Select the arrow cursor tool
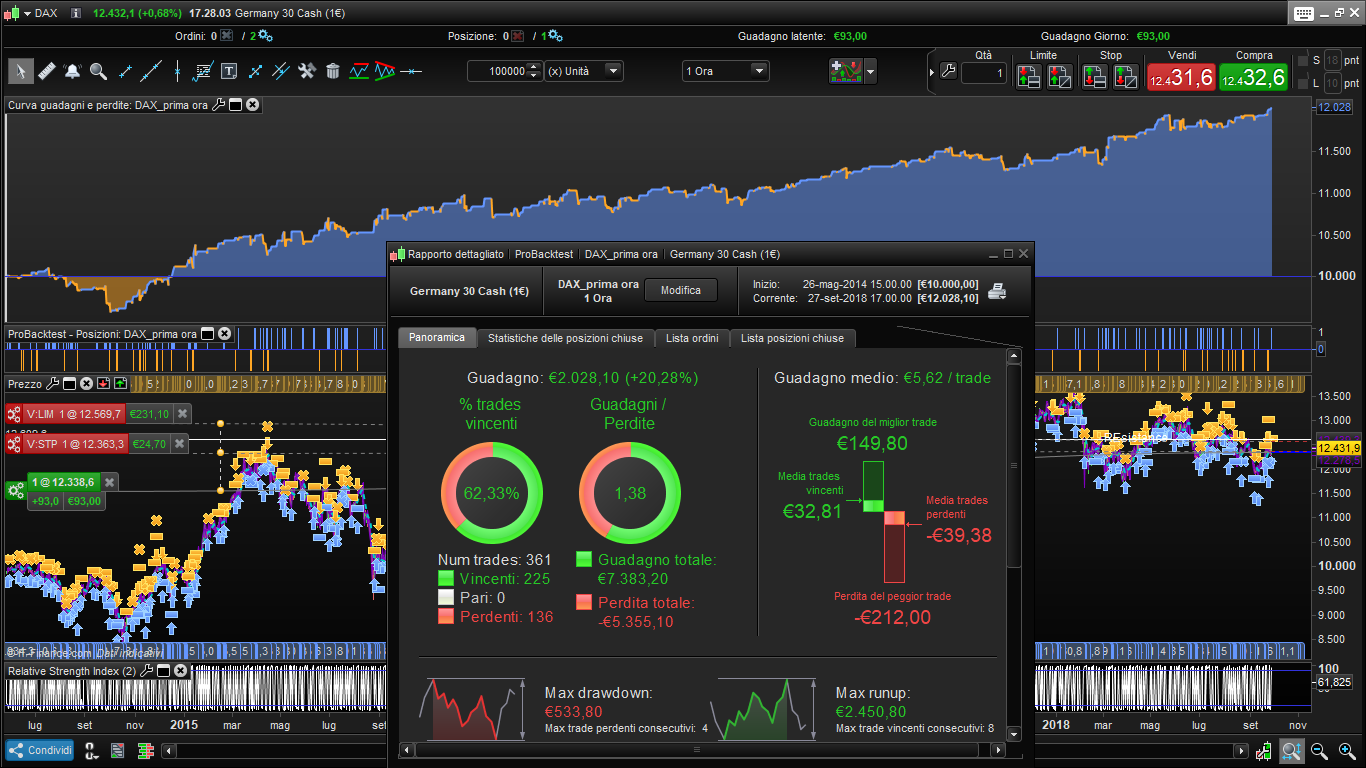Viewport: 1366px width, 768px height. [x=21, y=71]
